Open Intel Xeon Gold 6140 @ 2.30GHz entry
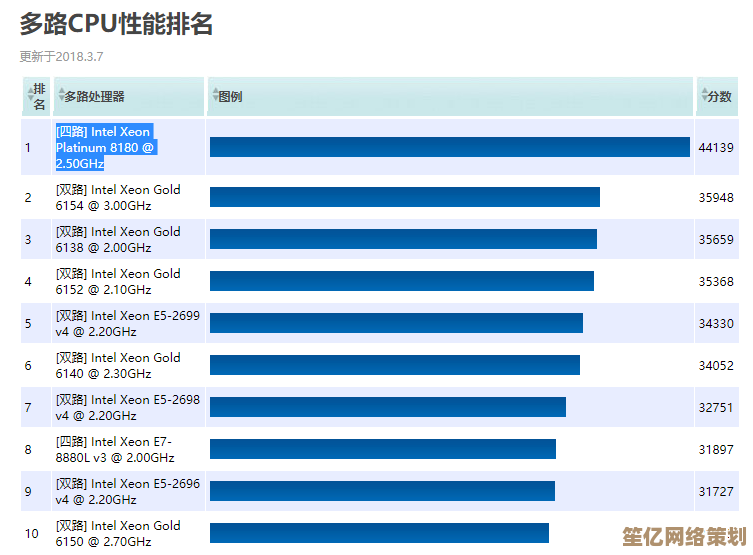This screenshot has height=555, width=753. [118, 365]
